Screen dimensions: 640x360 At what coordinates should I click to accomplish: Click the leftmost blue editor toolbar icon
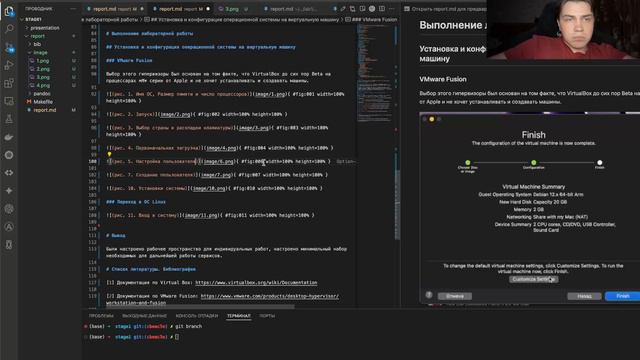pyautogui.click(x=335, y=9)
